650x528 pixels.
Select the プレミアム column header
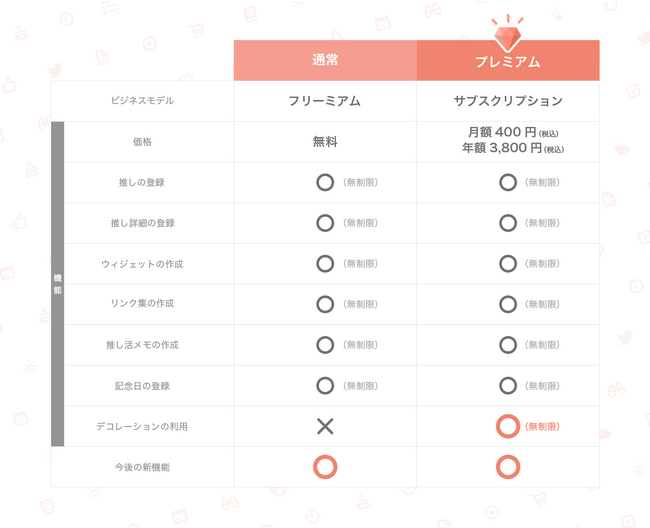coord(508,62)
